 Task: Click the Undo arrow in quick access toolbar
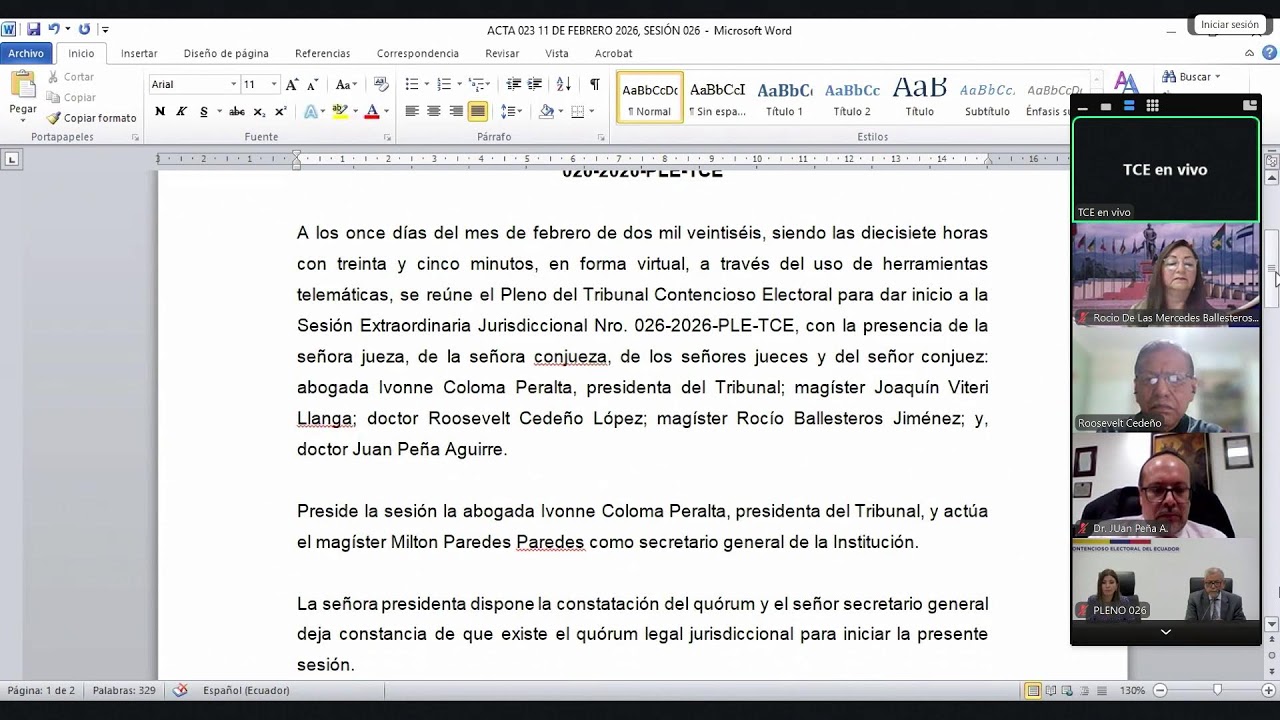click(54, 30)
